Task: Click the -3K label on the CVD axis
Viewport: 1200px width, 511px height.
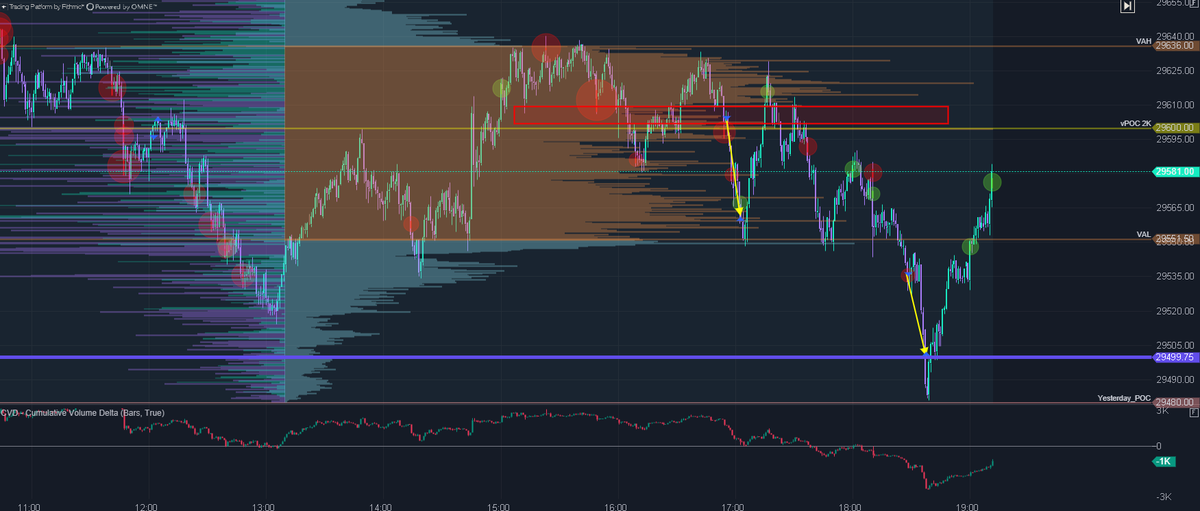Action: tap(1164, 497)
